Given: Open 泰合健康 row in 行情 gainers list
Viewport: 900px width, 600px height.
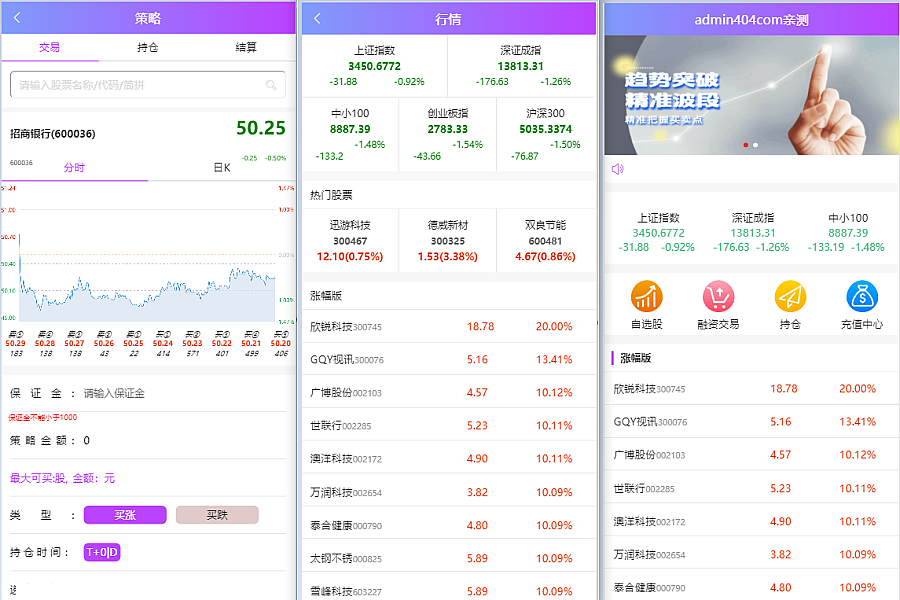Looking at the screenshot, I should pyautogui.click(x=449, y=525).
